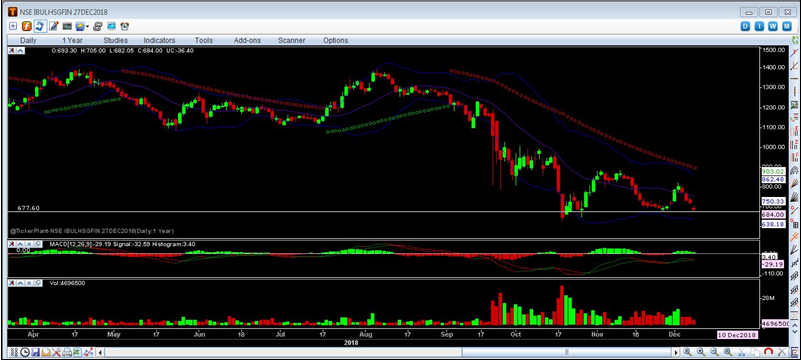Click the green Excel export icon
Image resolution: width=801 pixels, height=361 pixels.
(x=77, y=352)
